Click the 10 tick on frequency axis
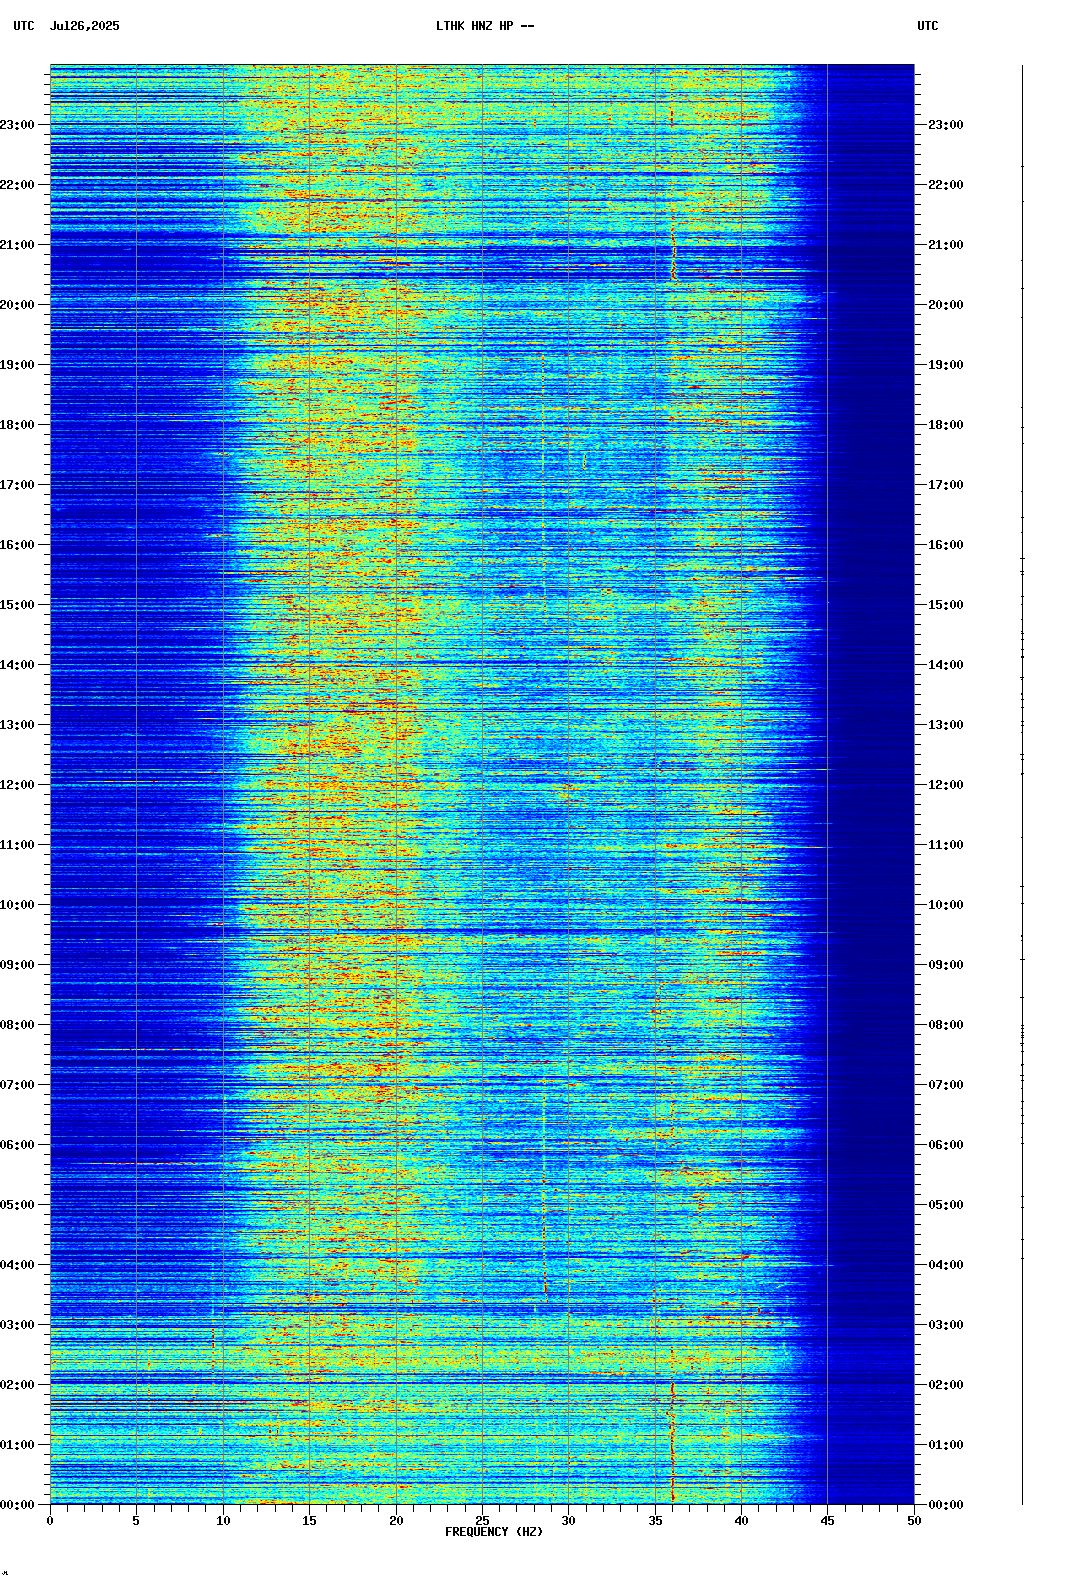 [223, 1521]
